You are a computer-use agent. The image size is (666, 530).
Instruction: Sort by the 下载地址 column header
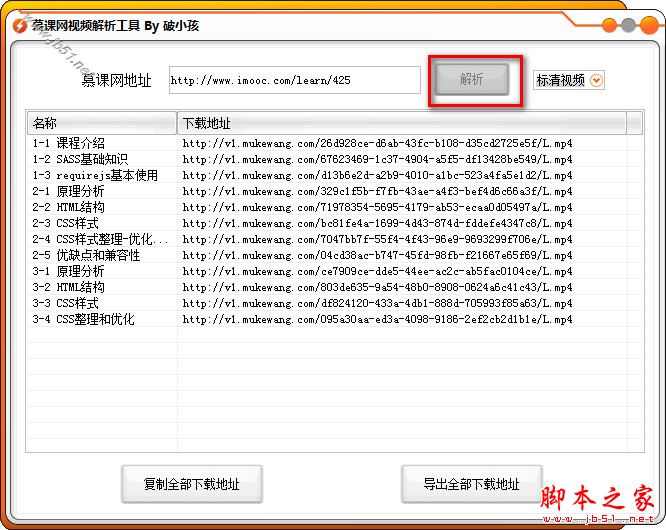[401, 123]
